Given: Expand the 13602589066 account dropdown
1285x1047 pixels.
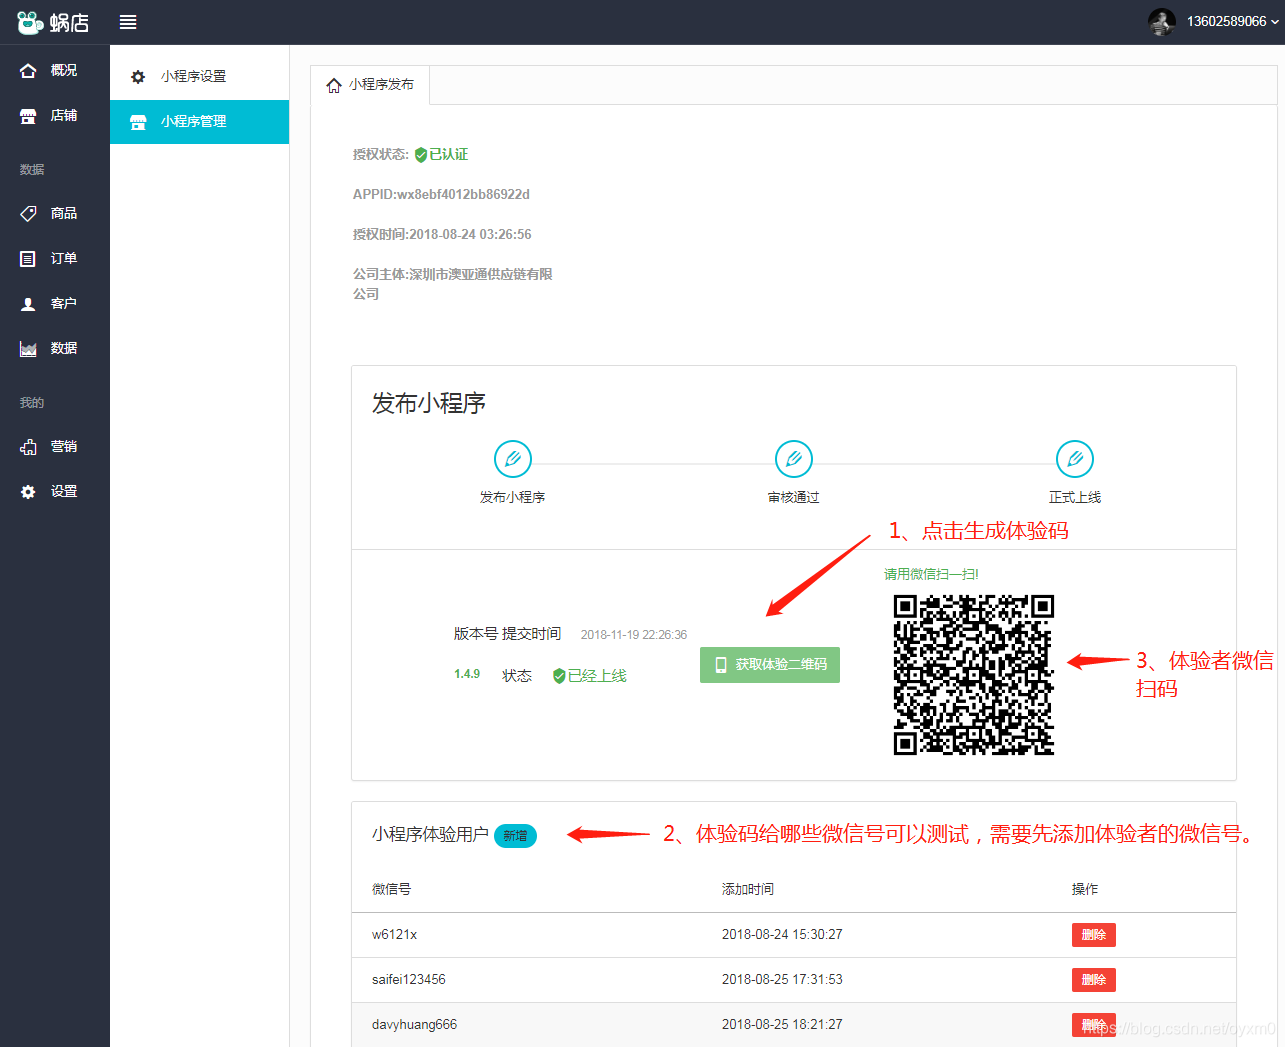Looking at the screenshot, I should click(1232, 22).
